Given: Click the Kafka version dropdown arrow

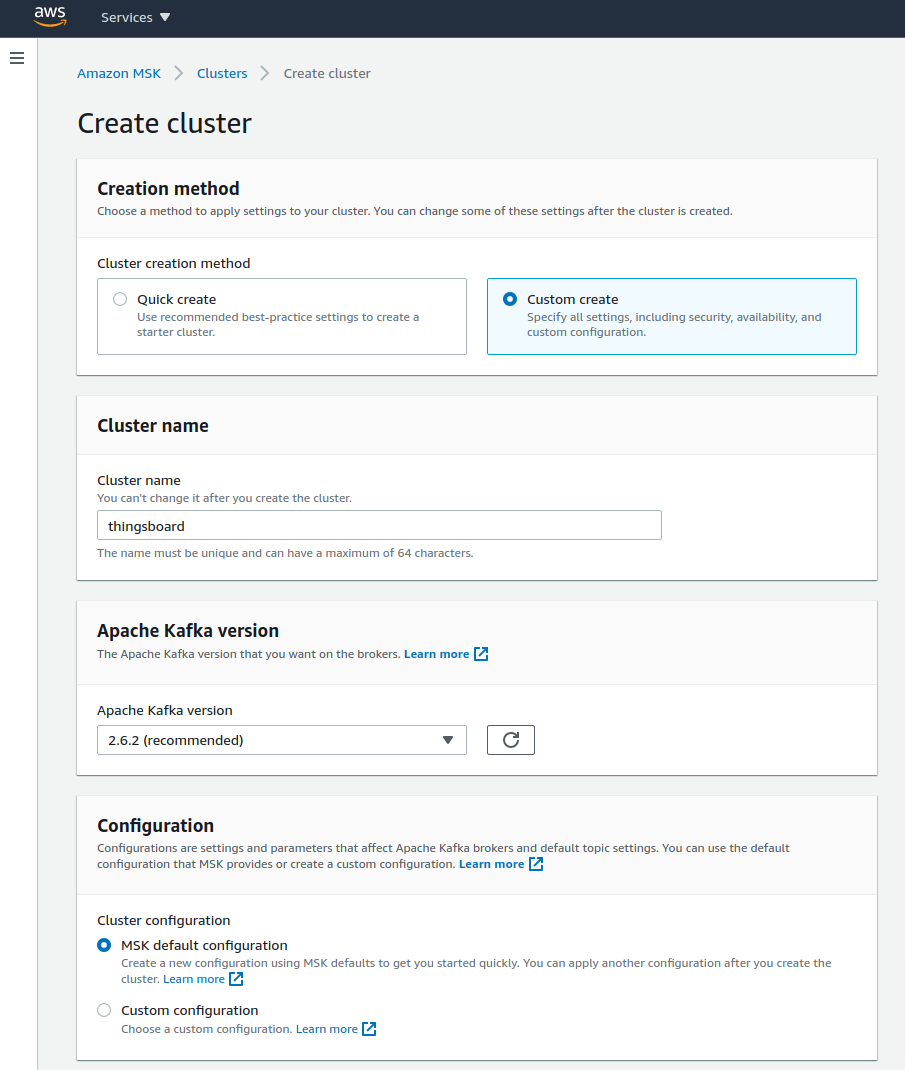Looking at the screenshot, I should coord(448,740).
